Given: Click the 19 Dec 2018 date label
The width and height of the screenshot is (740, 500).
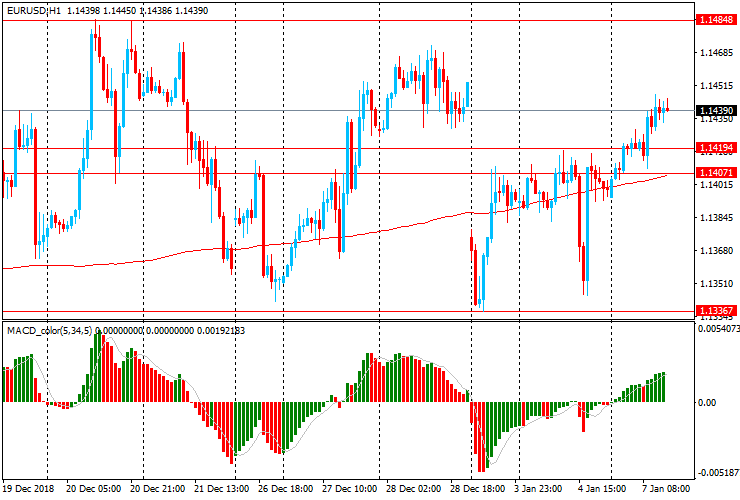Looking at the screenshot, I should pos(29,489).
